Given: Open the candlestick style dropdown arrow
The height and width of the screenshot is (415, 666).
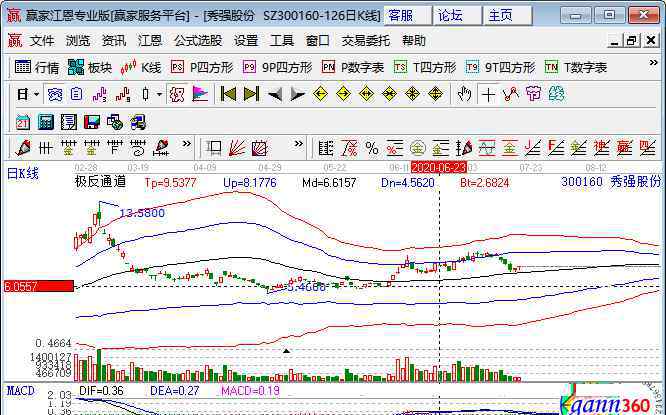Looking at the screenshot, I should (159, 94).
